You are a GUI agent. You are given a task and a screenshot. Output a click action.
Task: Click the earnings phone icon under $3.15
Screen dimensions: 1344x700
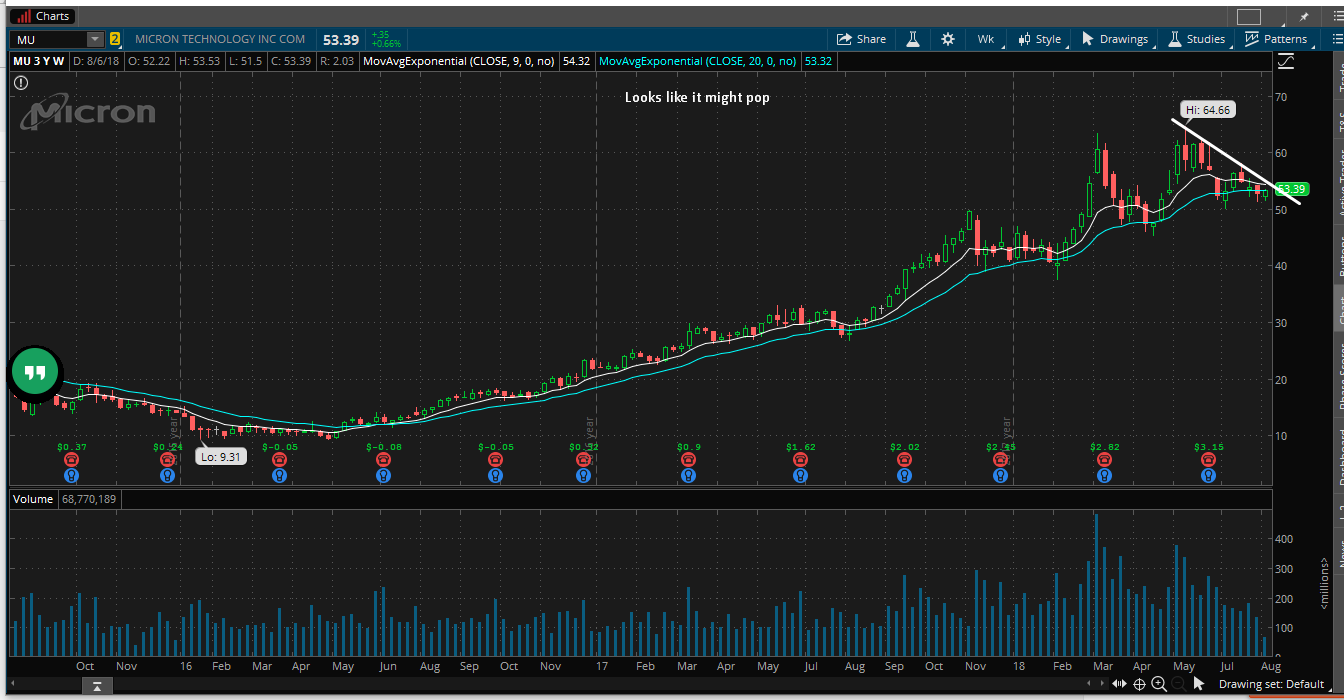pyautogui.click(x=1208, y=459)
